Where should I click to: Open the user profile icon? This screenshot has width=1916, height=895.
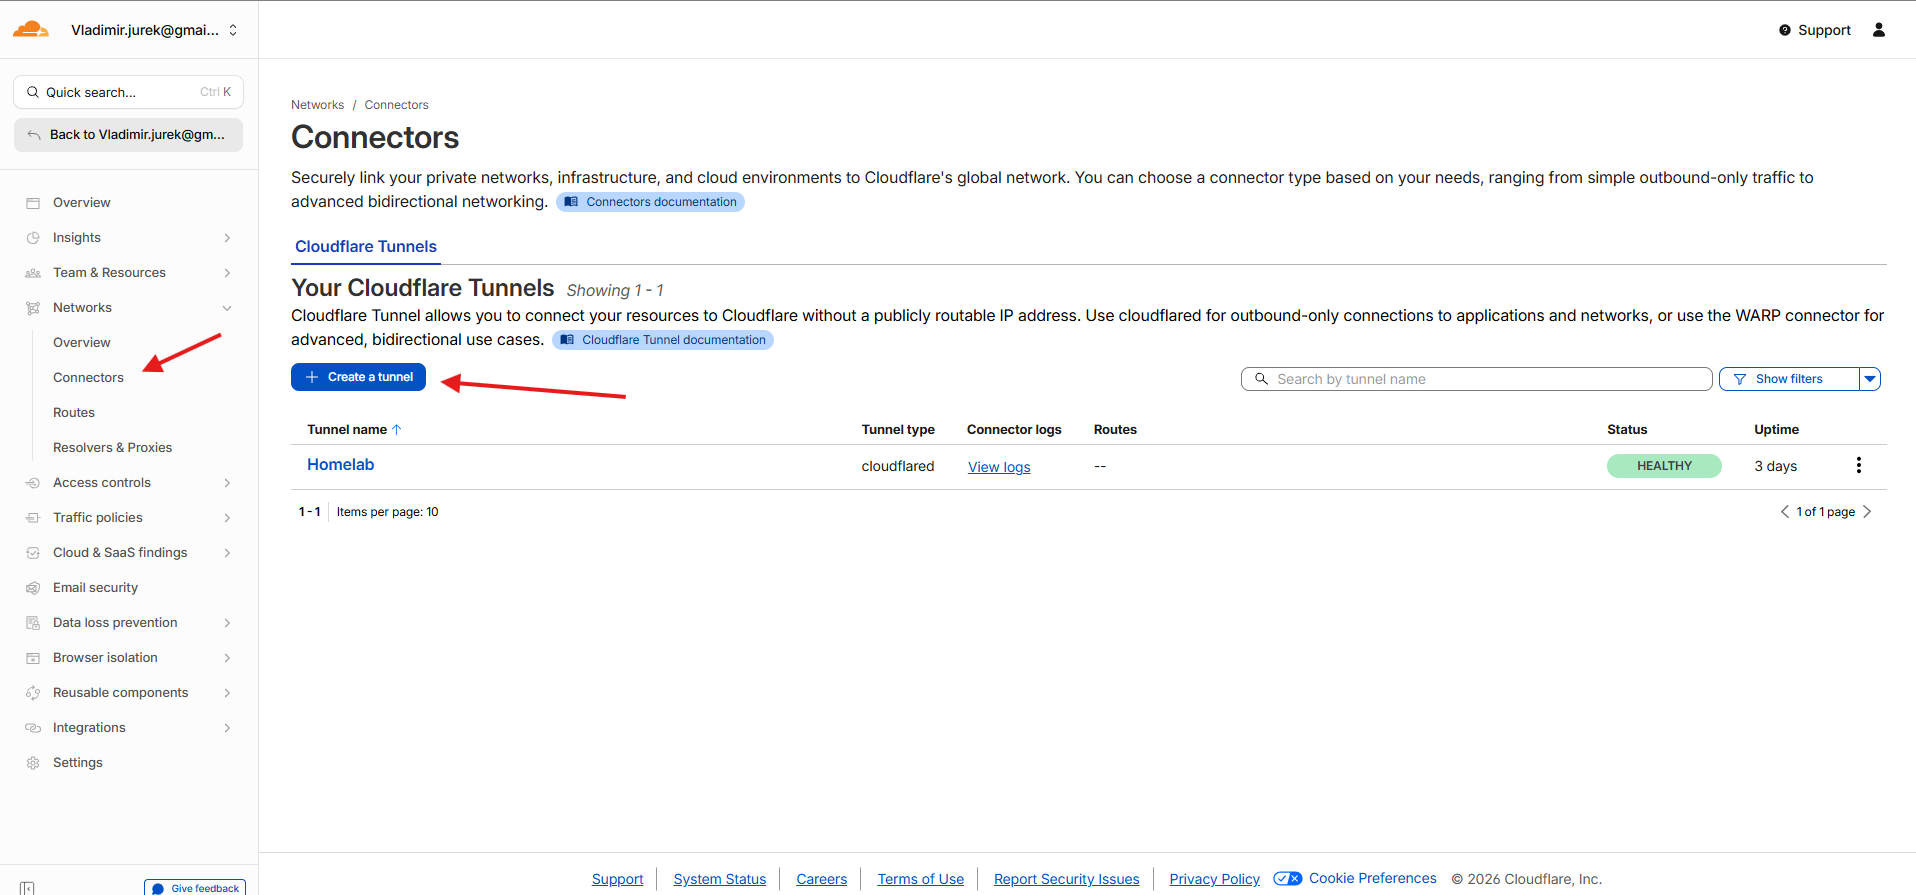click(x=1879, y=30)
